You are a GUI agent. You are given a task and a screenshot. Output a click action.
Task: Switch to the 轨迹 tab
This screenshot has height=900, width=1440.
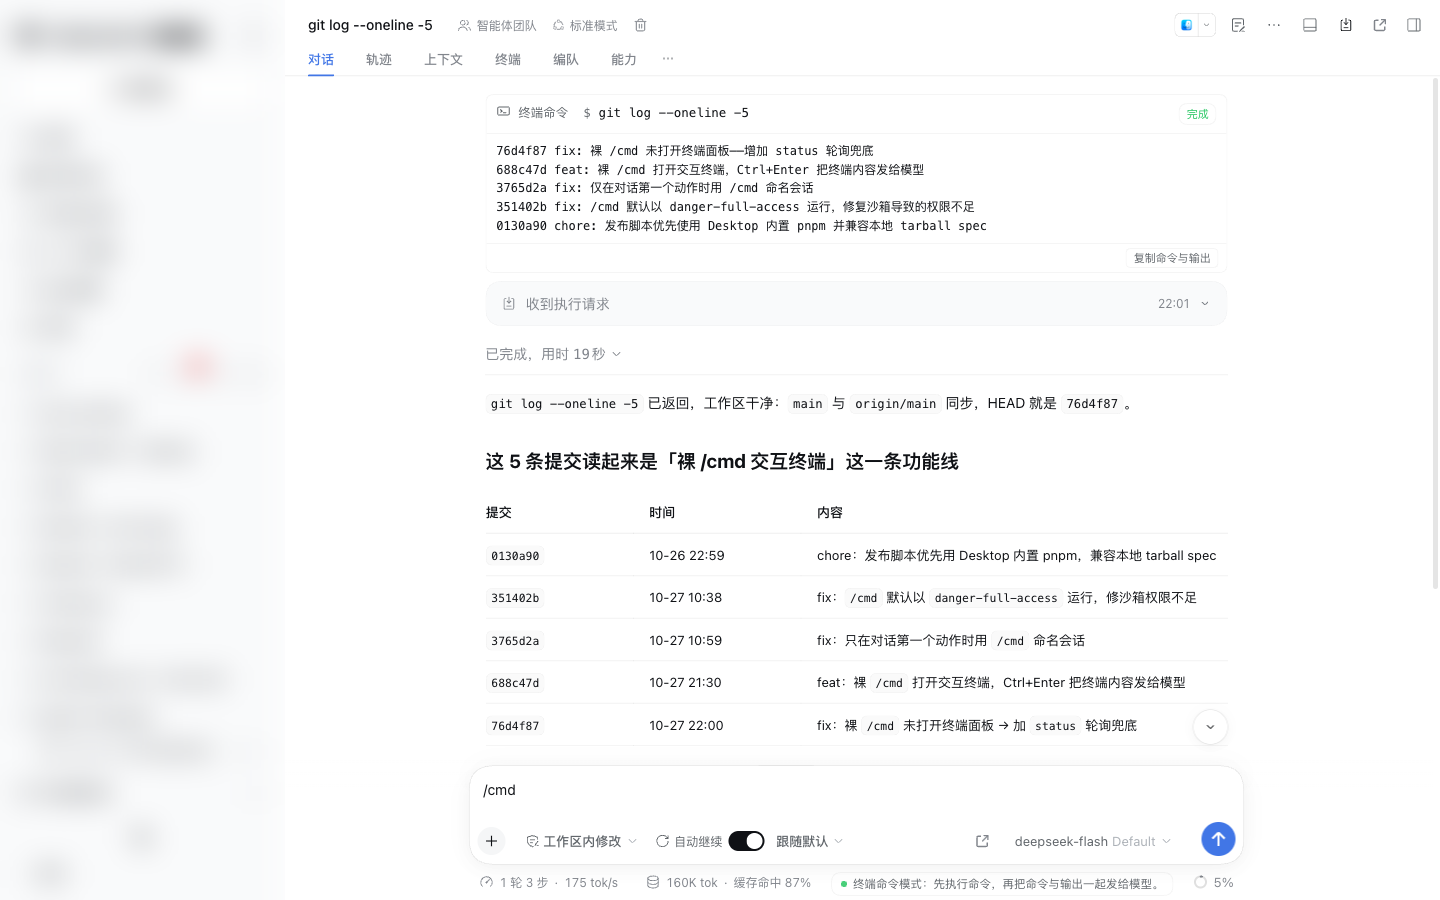[379, 60]
